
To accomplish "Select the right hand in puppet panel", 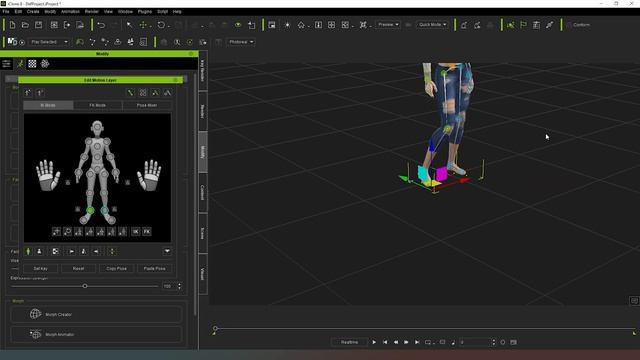I will click(x=149, y=175).
